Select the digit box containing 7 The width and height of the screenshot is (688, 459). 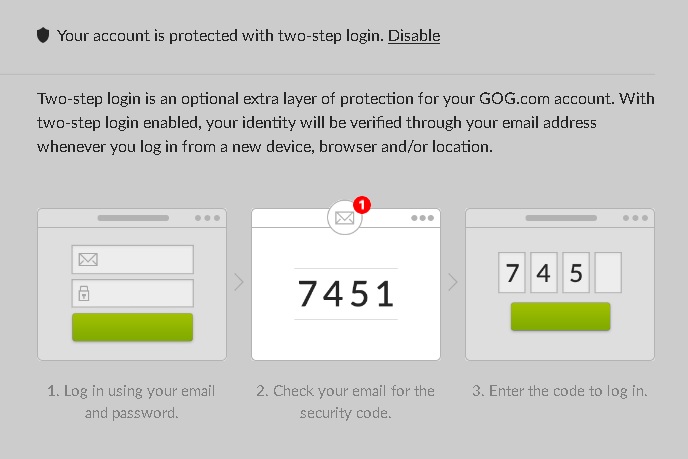[512, 272]
